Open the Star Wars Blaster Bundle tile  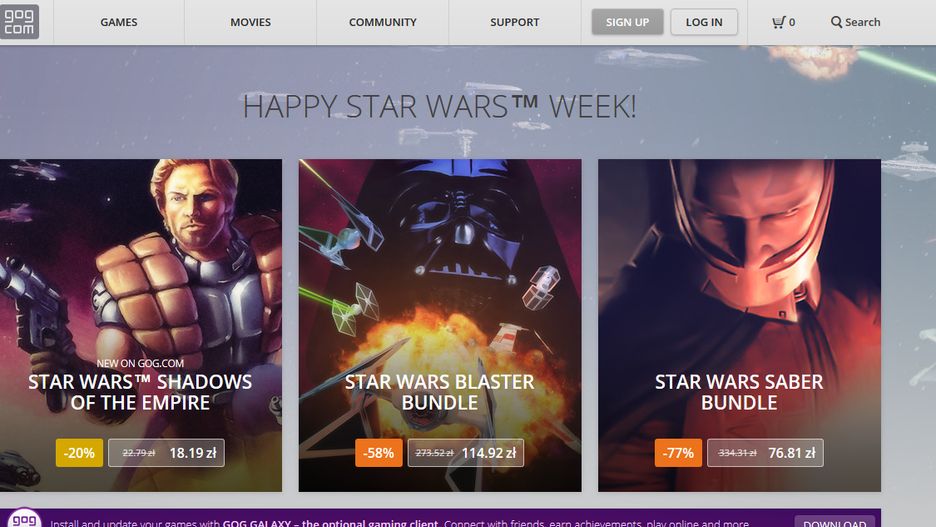tap(440, 325)
